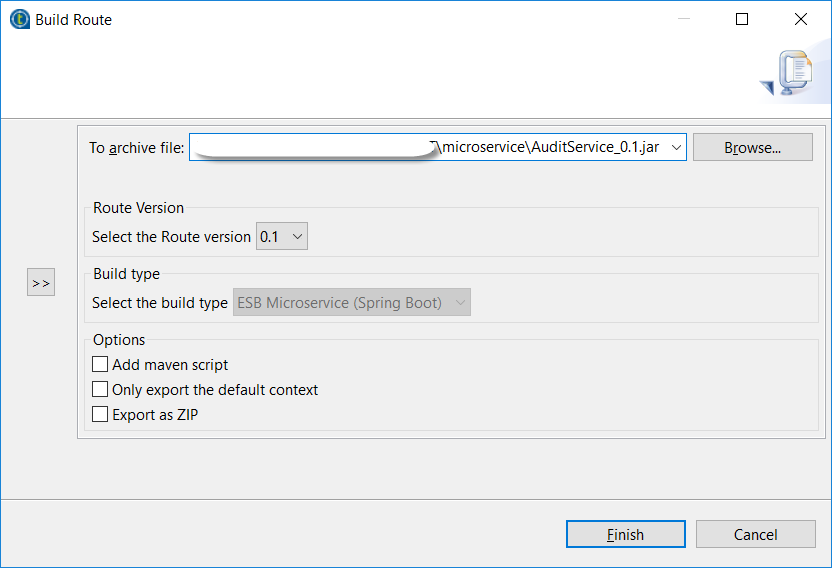Viewport: 832px width, 568px height.
Task: Enable the Add maven script option
Action: tap(100, 365)
